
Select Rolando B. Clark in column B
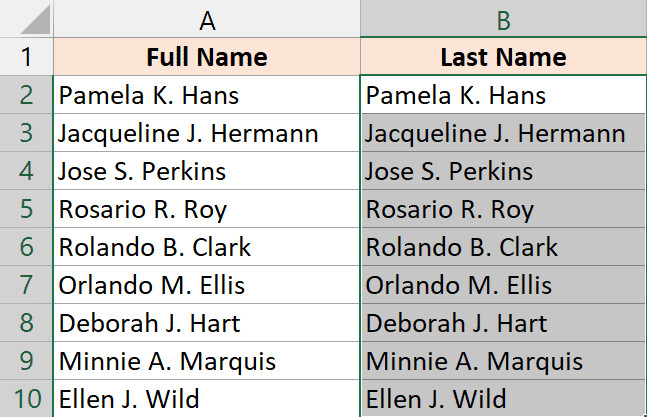tap(503, 247)
